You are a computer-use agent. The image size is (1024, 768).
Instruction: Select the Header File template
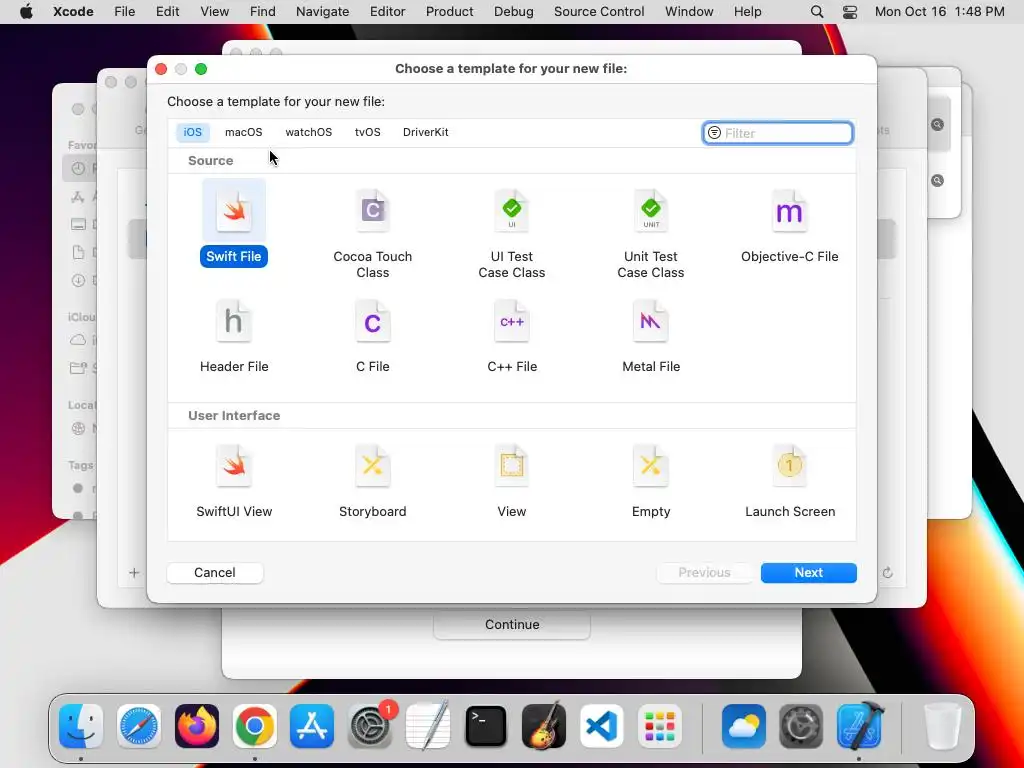point(234,336)
